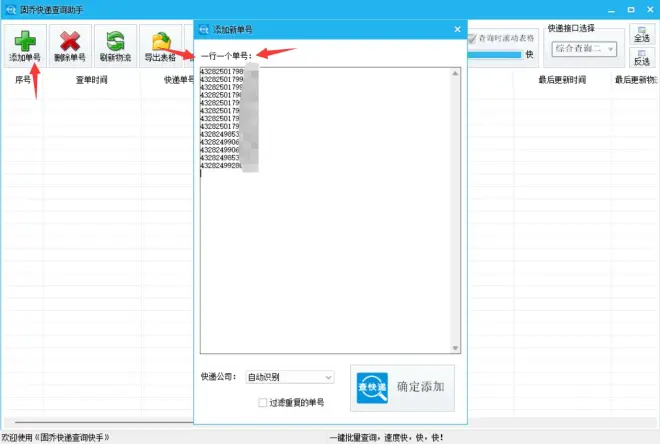Enable 过滤重复的单号 checkbox
The height and width of the screenshot is (444, 660).
(x=262, y=402)
